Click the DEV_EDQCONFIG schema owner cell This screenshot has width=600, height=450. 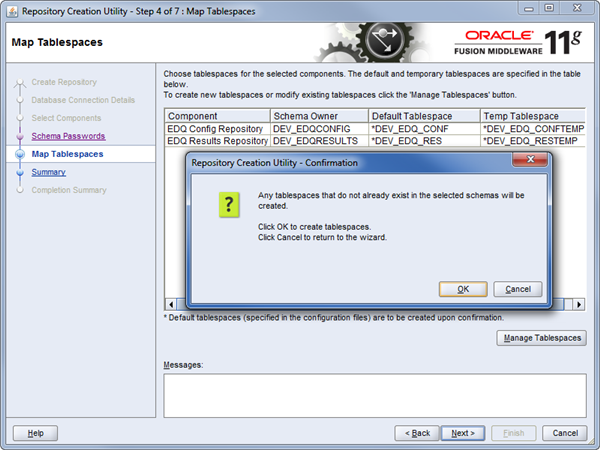click(x=319, y=129)
